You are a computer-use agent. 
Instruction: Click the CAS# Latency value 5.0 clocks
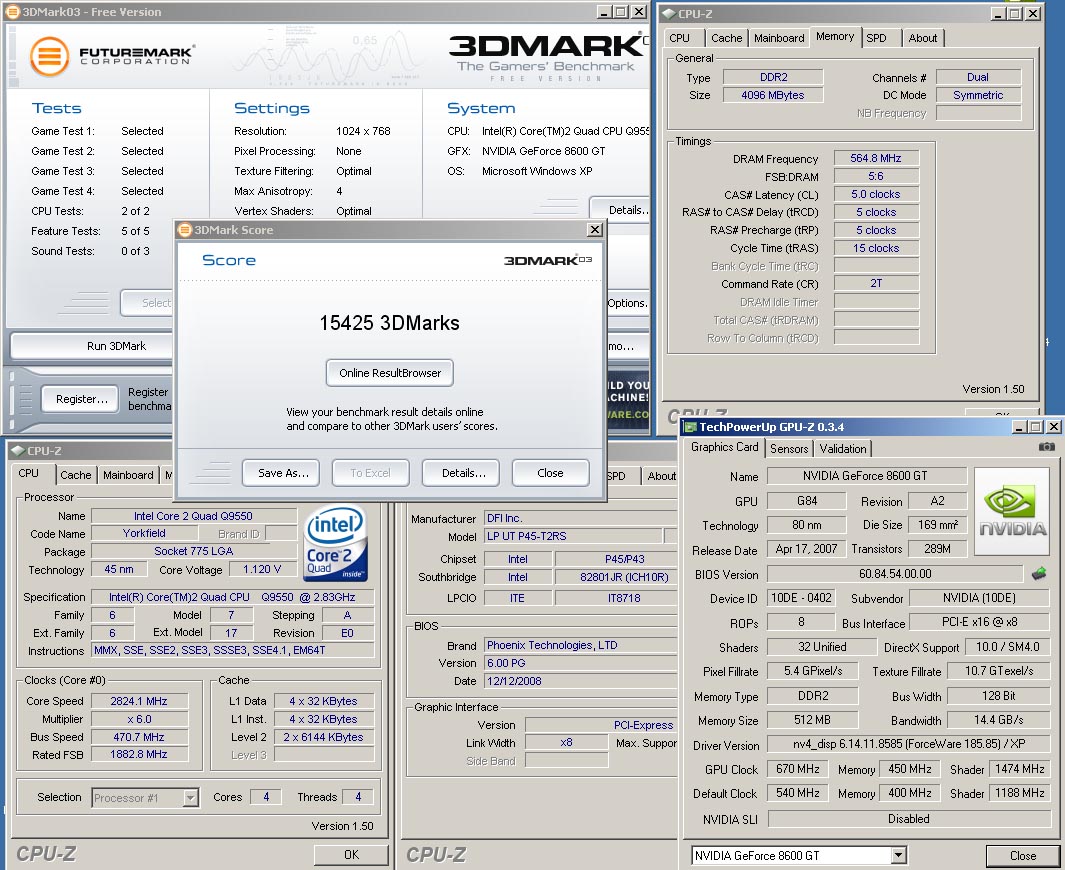click(876, 194)
